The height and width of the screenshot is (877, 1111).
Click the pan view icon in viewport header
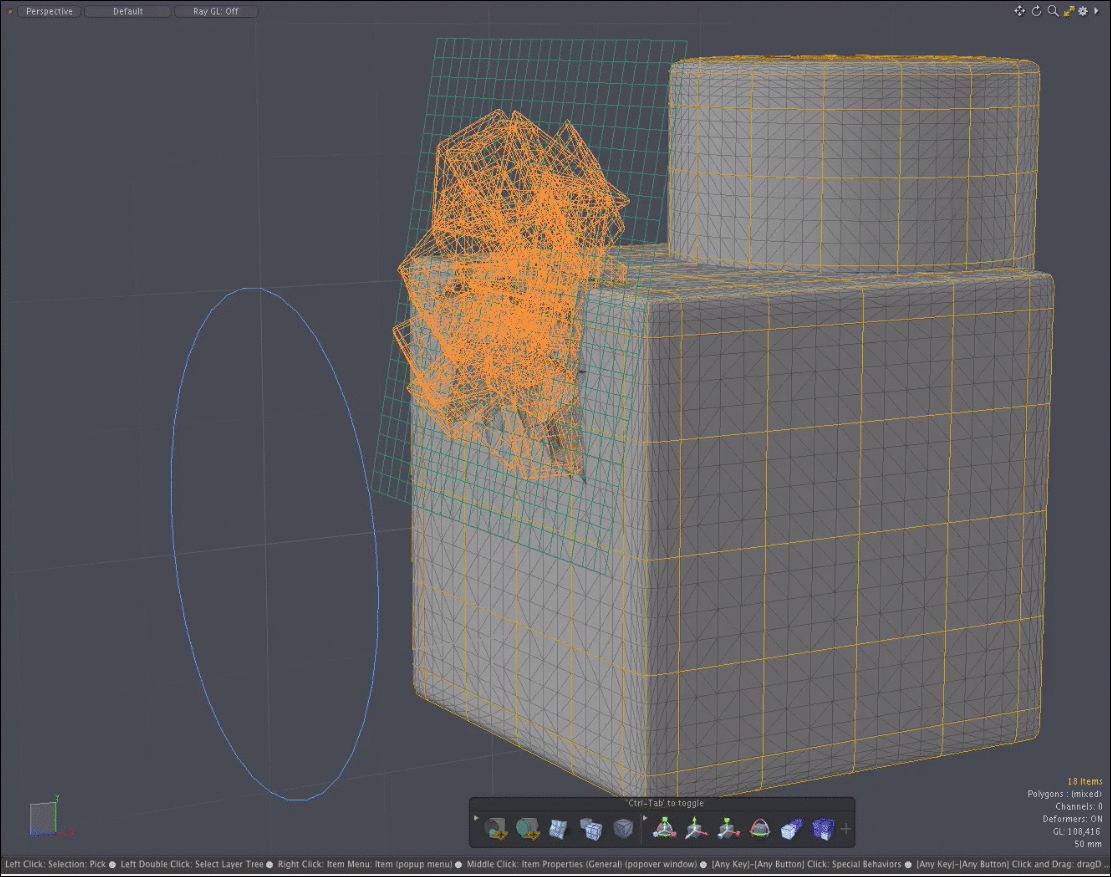[1020, 11]
